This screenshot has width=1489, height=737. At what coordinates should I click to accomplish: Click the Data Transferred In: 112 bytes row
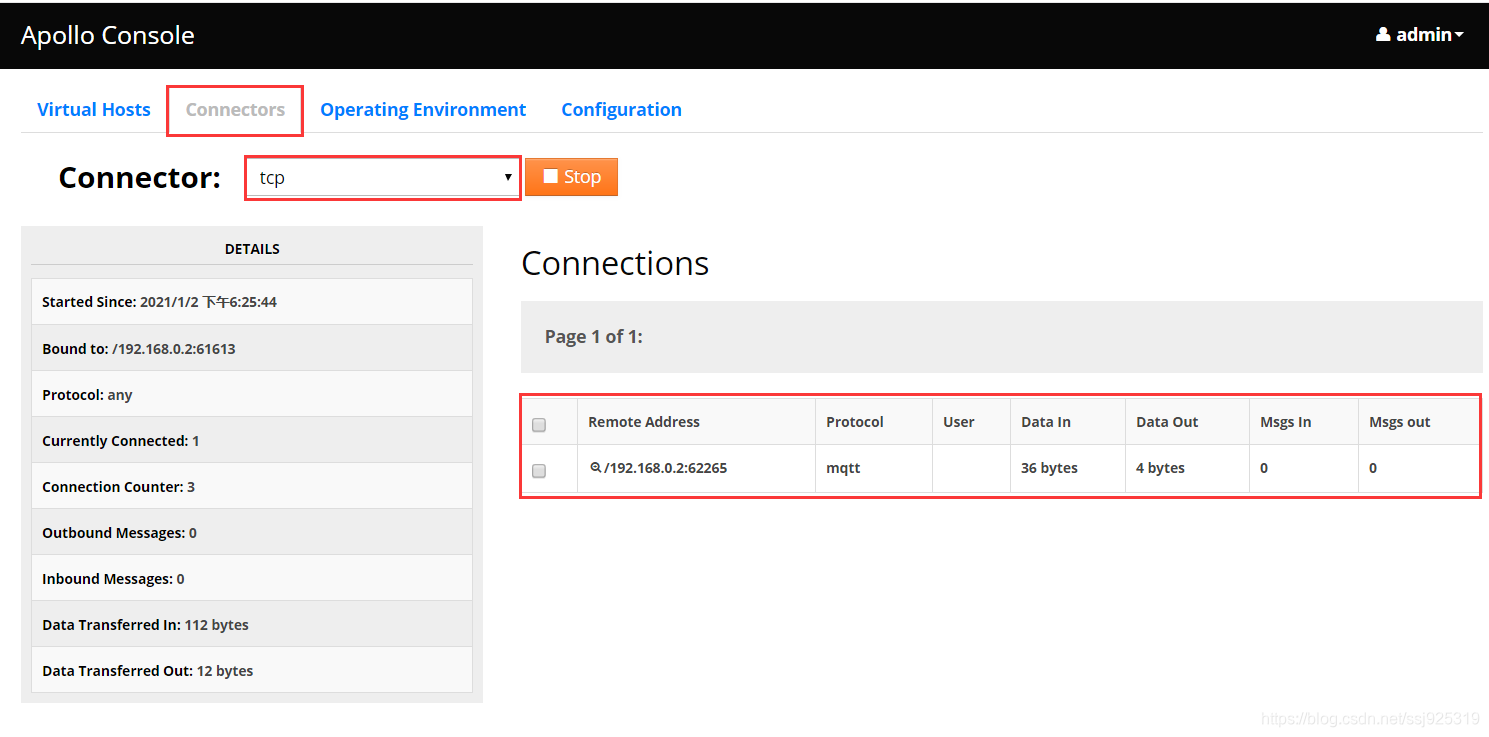(x=252, y=624)
